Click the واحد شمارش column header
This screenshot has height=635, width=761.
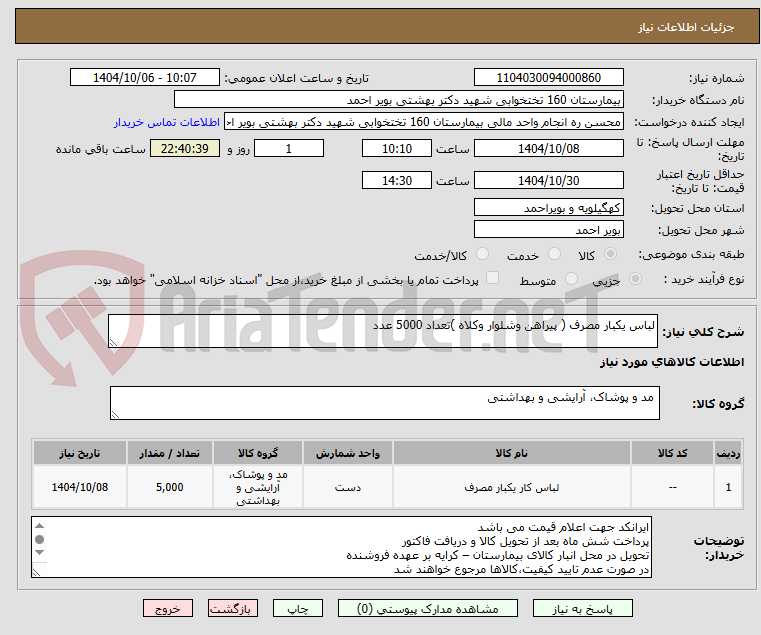[x=347, y=453]
